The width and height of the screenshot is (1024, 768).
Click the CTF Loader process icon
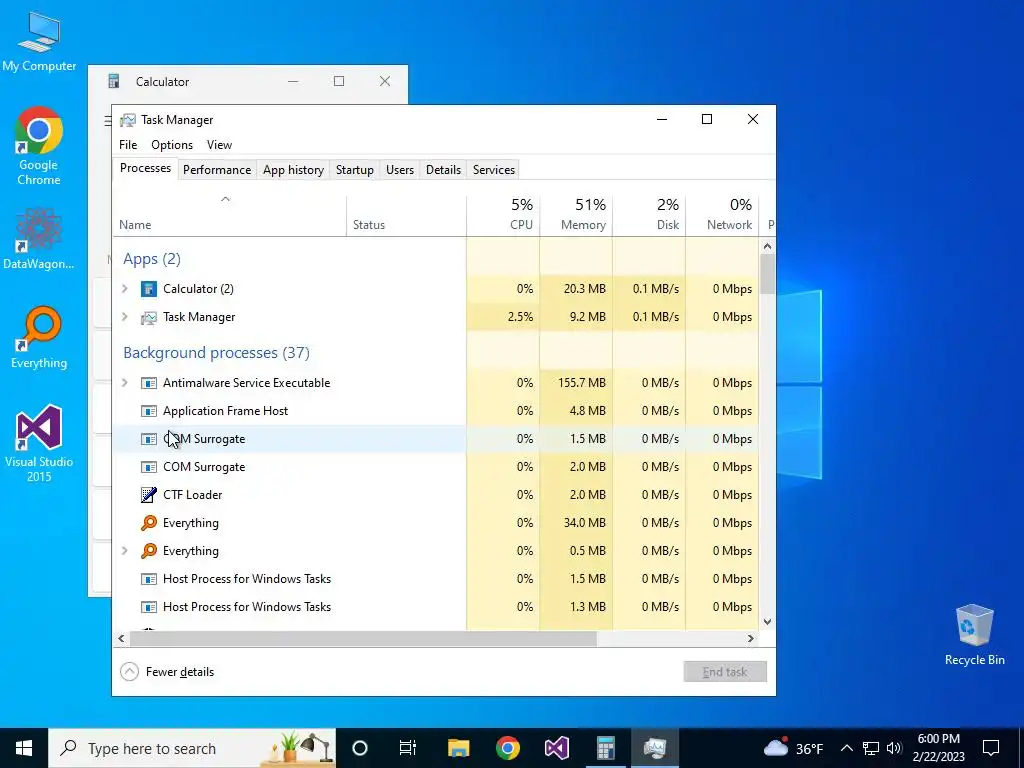tap(149, 494)
